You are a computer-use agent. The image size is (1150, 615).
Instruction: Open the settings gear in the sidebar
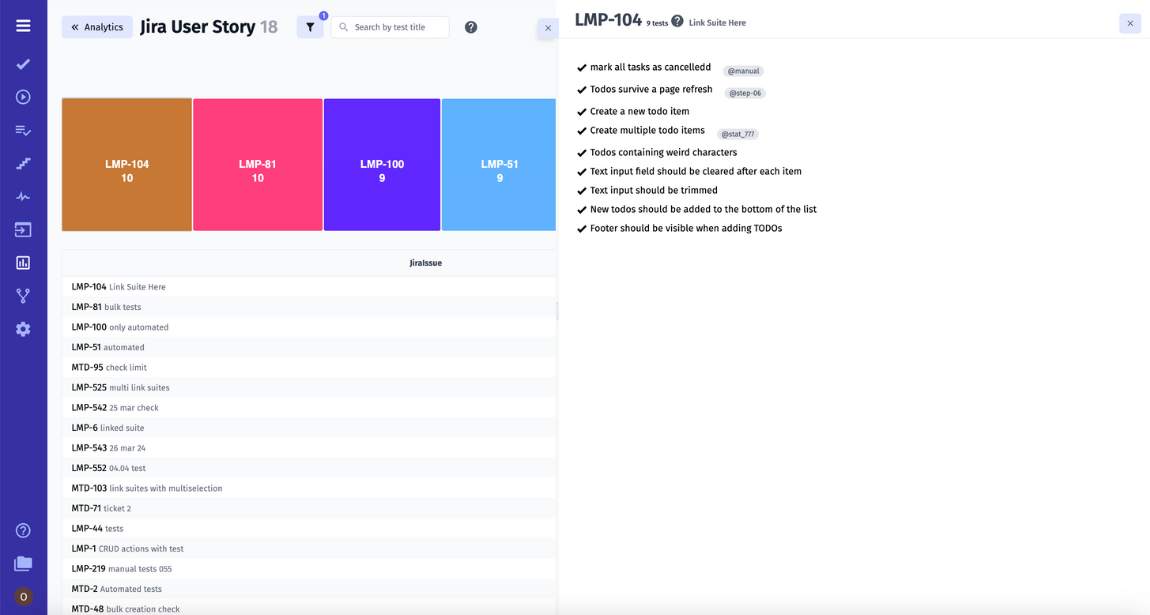[23, 328]
